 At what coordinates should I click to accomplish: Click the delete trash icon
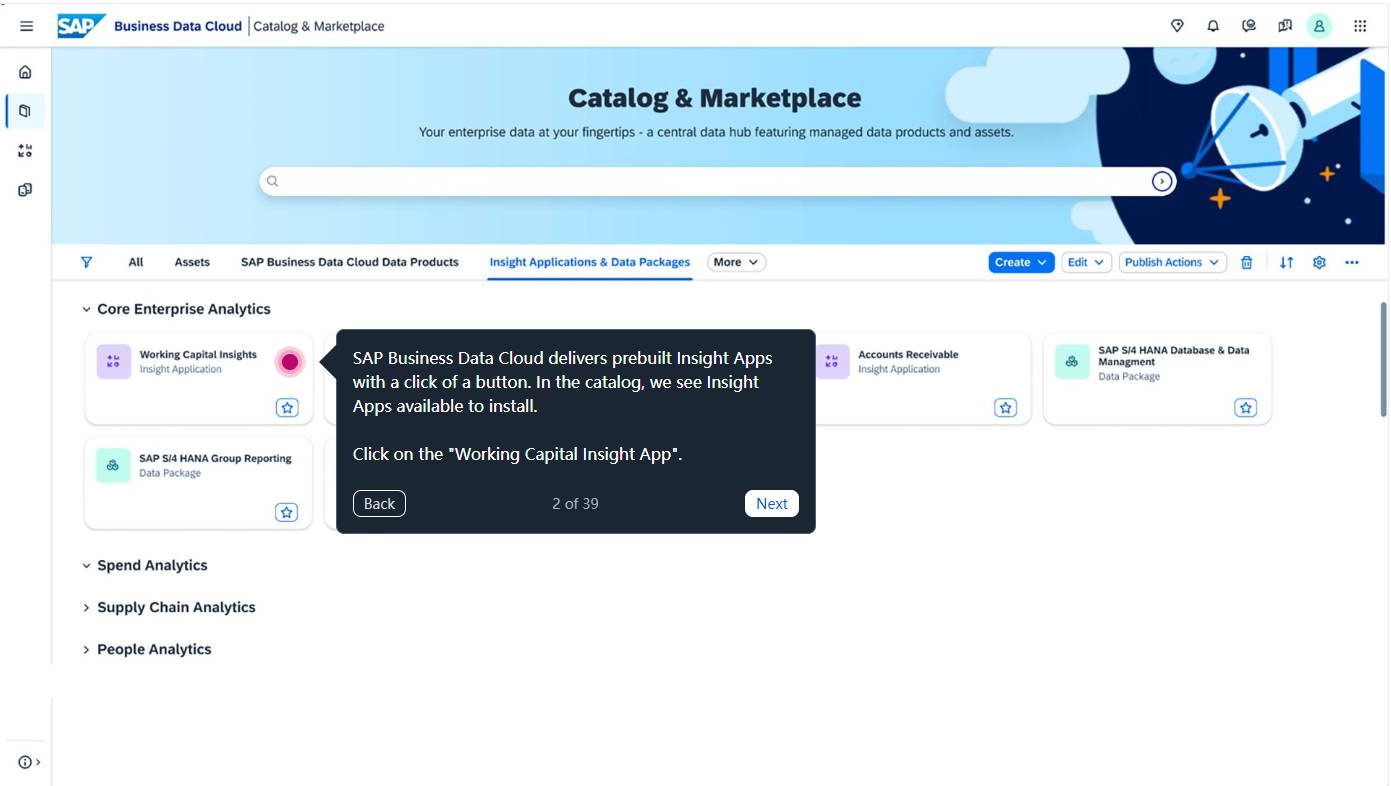click(1247, 262)
